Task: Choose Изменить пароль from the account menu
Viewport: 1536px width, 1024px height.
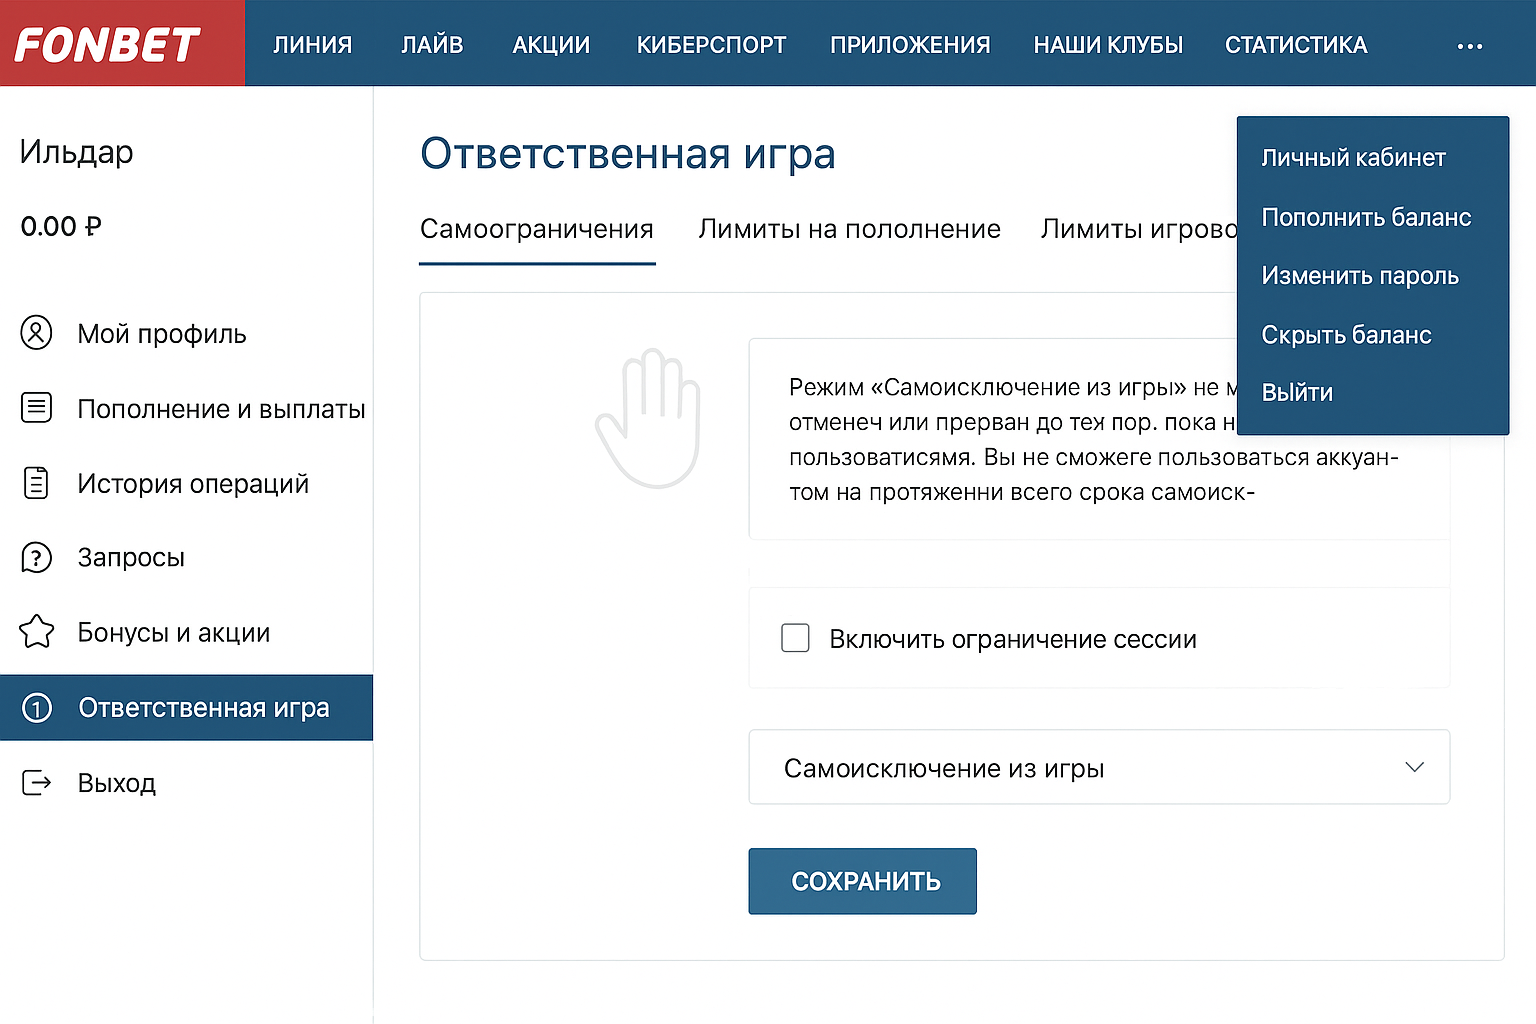Action: pyautogui.click(x=1361, y=275)
